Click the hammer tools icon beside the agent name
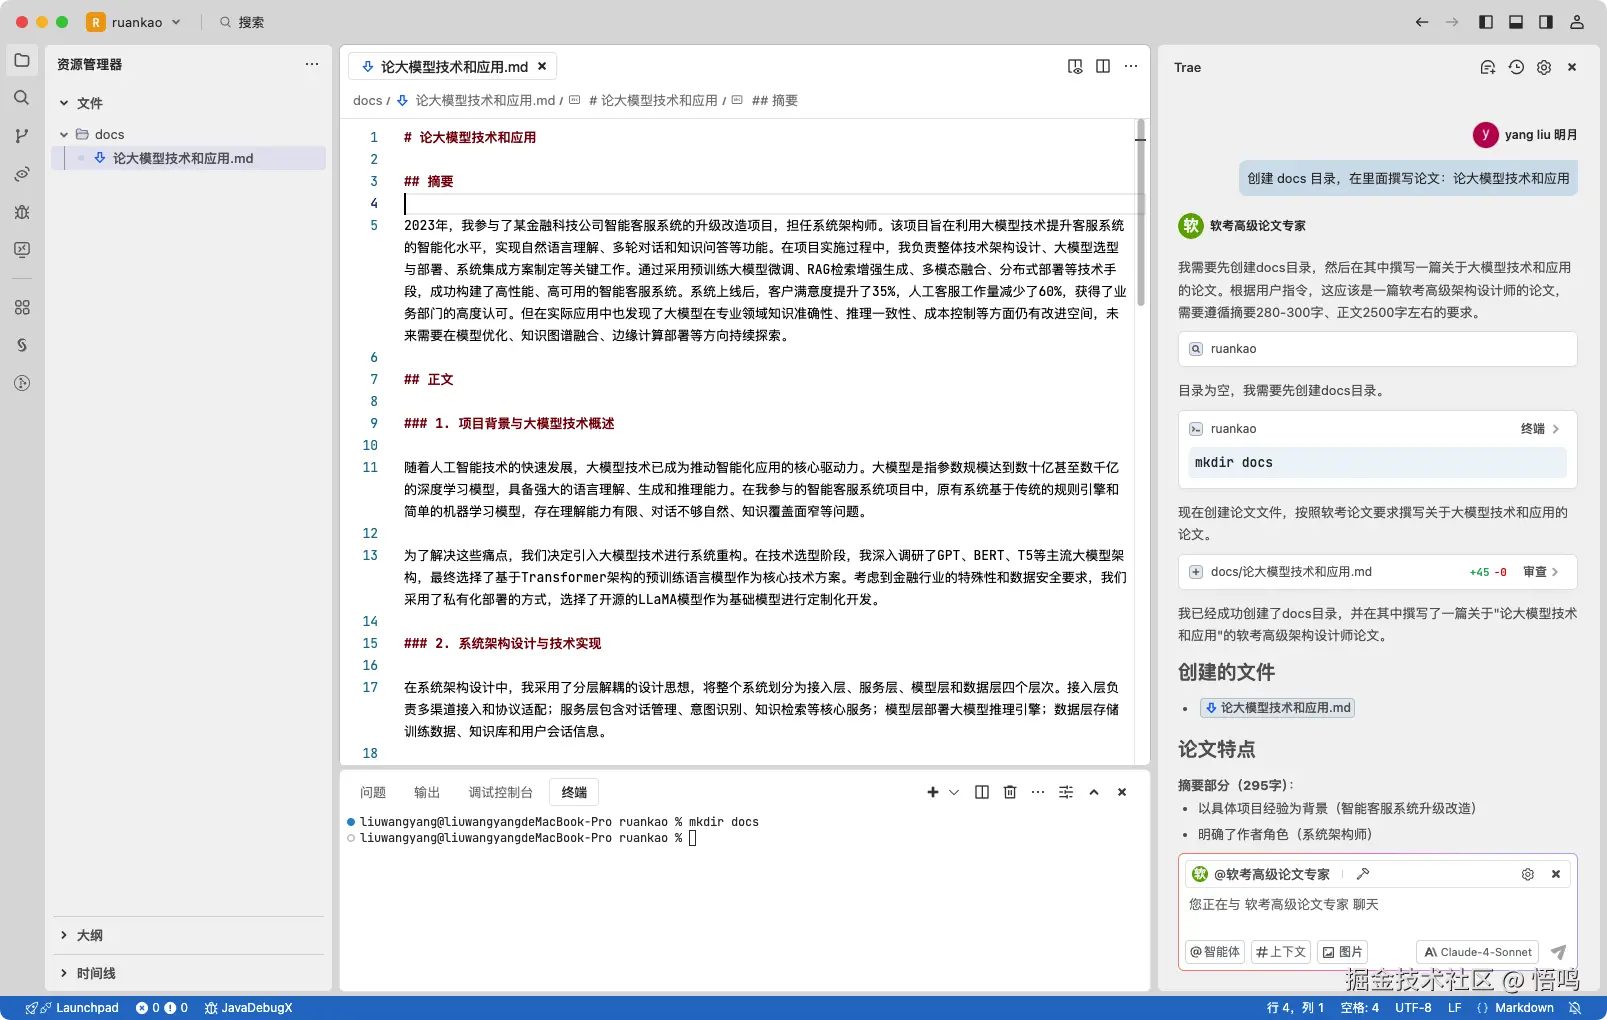This screenshot has height=1020, width=1607. coord(1363,874)
